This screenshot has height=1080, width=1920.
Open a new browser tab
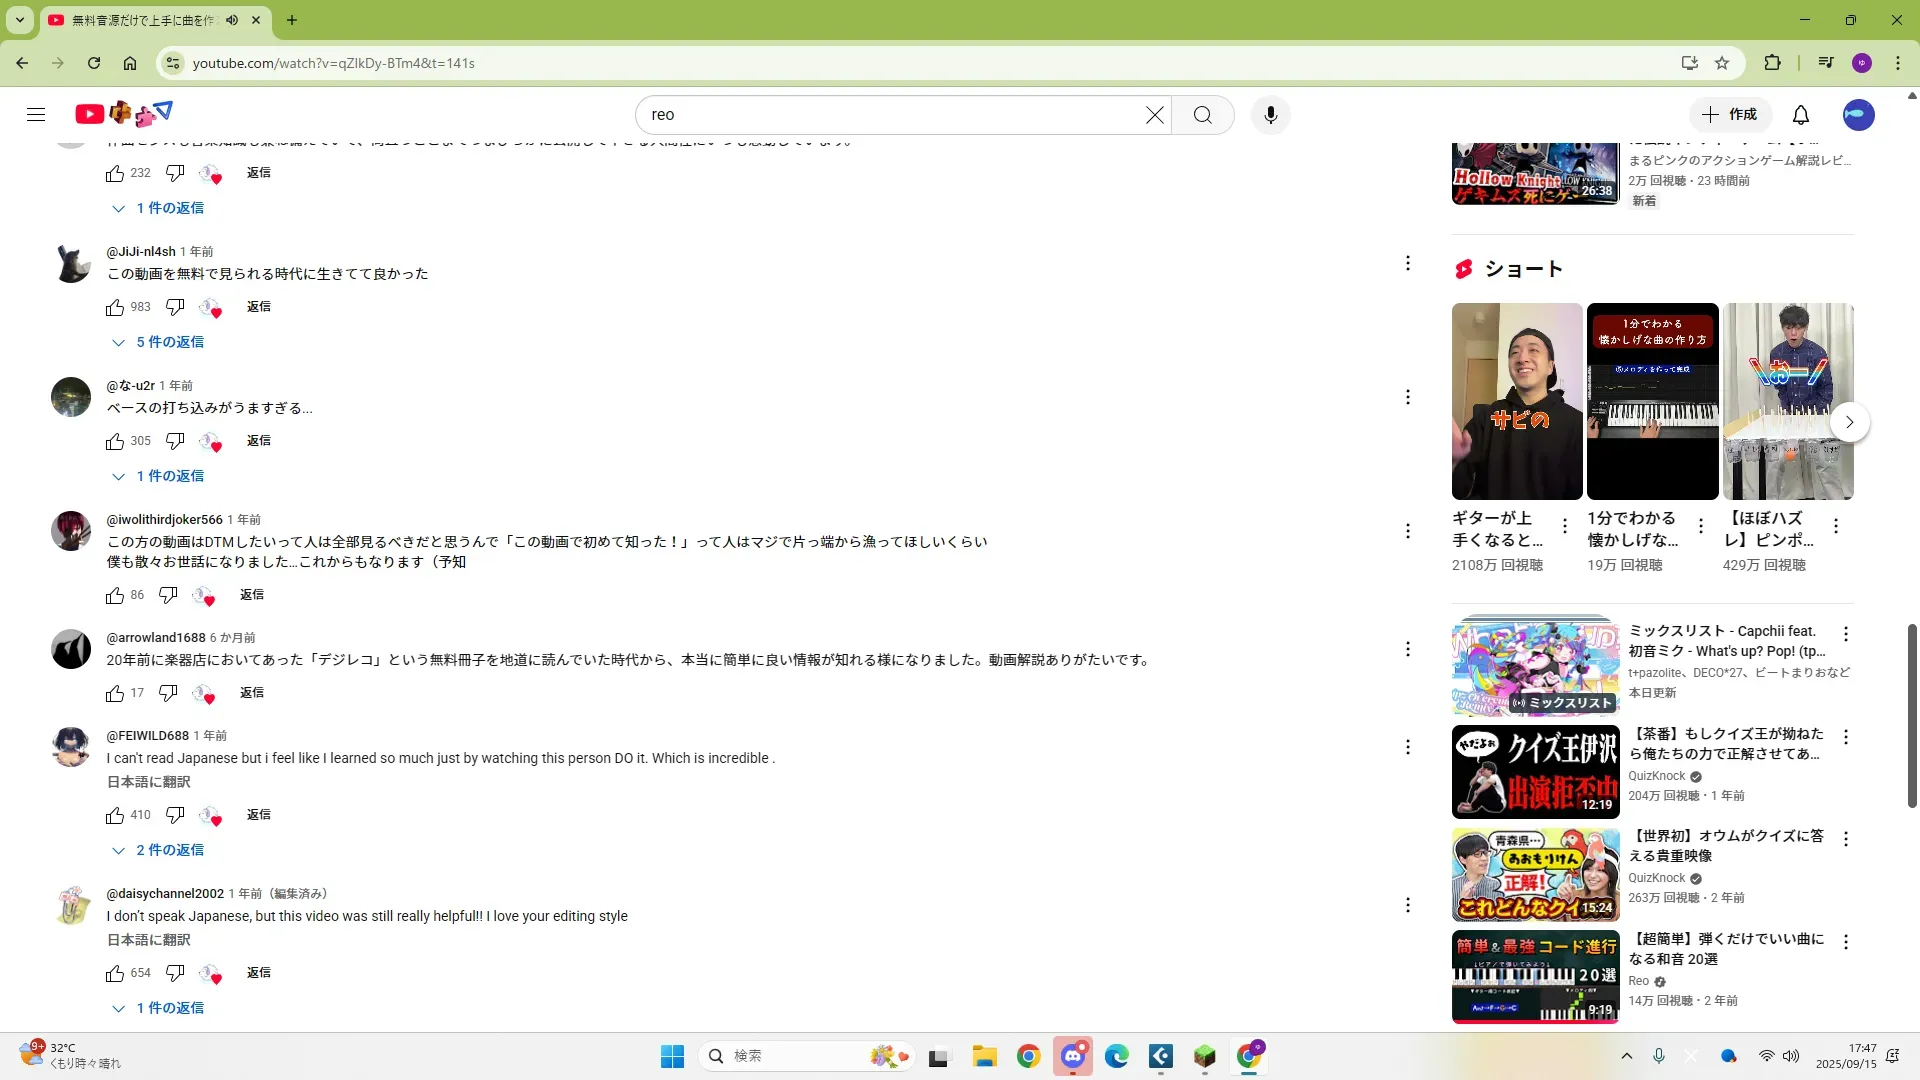(x=291, y=20)
